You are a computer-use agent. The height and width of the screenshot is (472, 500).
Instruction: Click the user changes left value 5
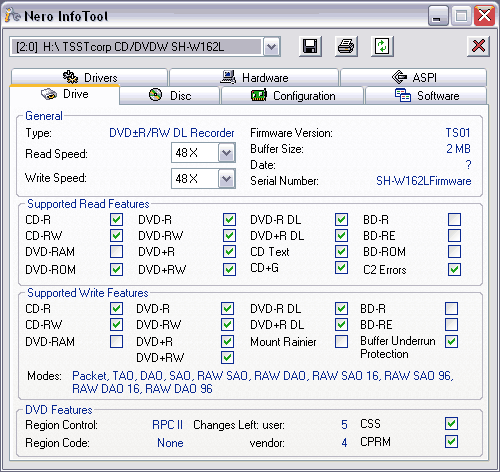344,425
